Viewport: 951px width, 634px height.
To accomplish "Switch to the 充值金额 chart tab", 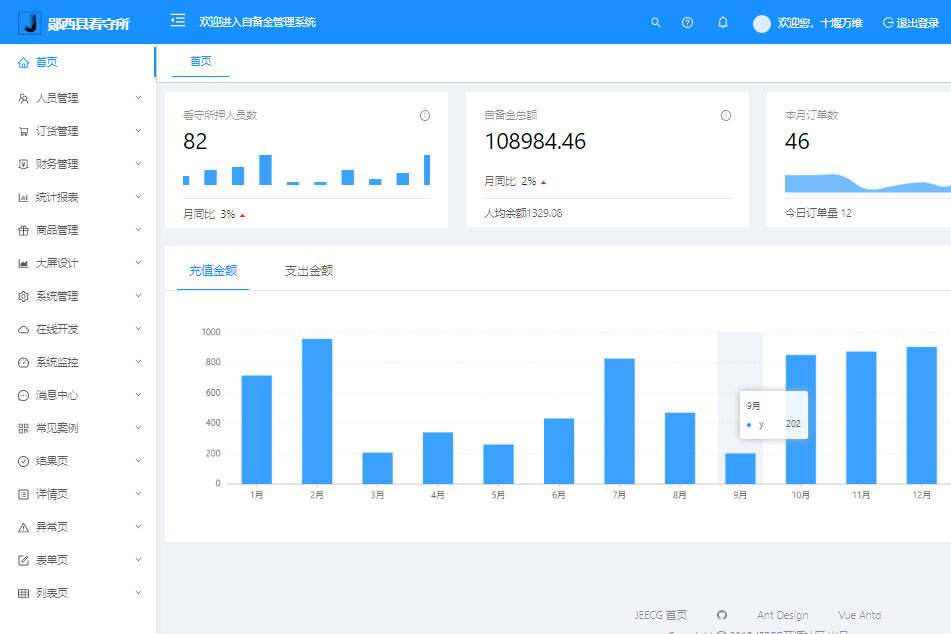I will coord(213,271).
